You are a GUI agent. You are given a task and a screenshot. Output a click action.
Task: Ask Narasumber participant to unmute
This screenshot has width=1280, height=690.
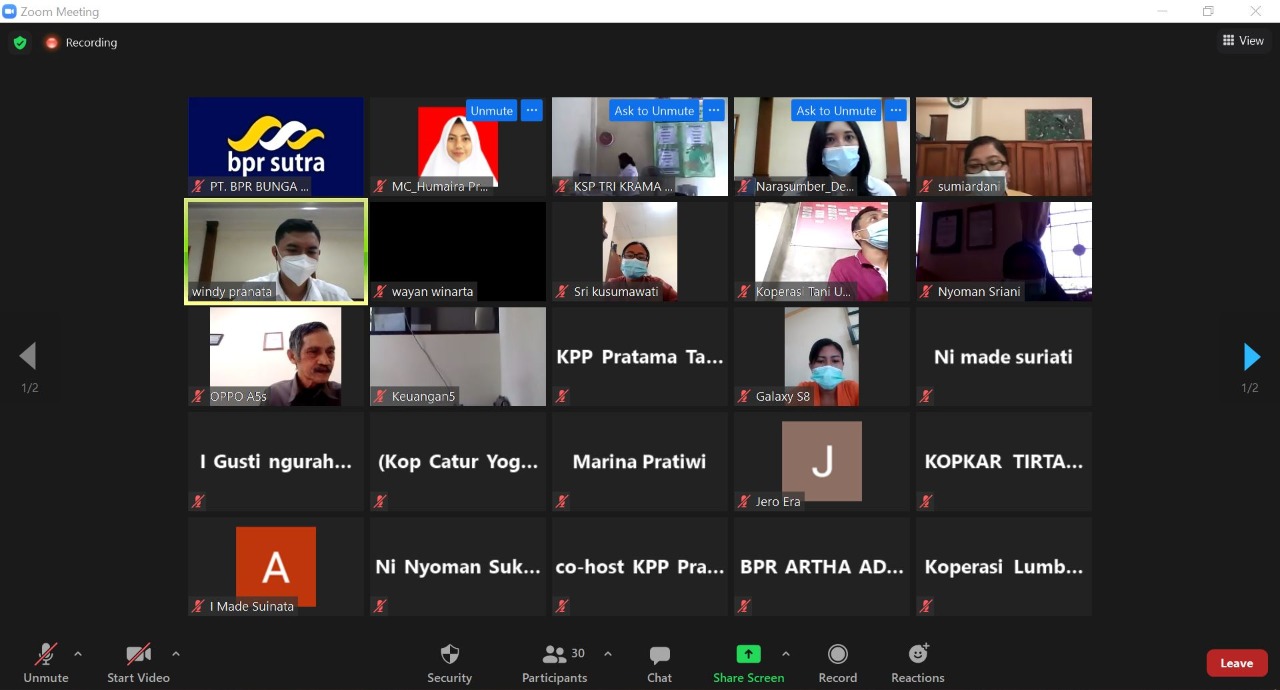[x=836, y=111]
